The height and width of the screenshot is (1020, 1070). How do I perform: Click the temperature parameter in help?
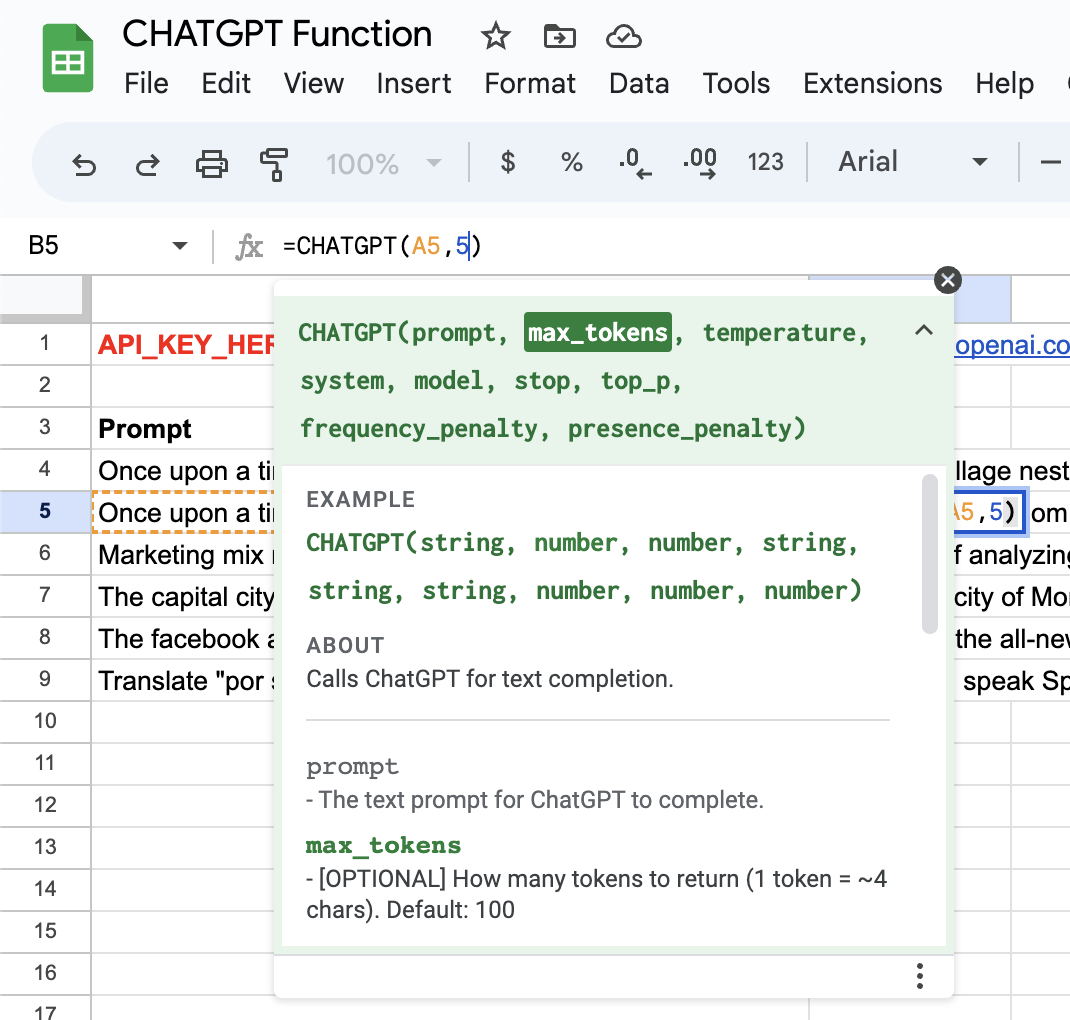[x=779, y=333]
